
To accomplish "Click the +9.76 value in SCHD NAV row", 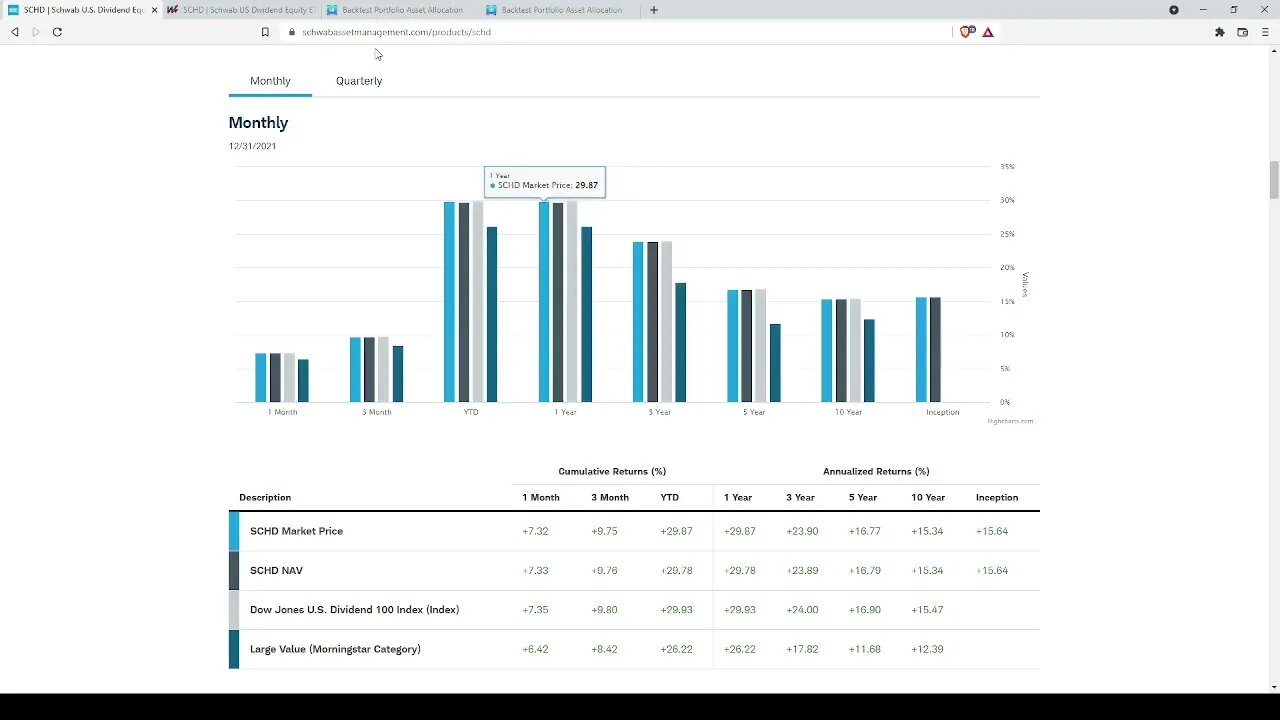I will [x=605, y=570].
